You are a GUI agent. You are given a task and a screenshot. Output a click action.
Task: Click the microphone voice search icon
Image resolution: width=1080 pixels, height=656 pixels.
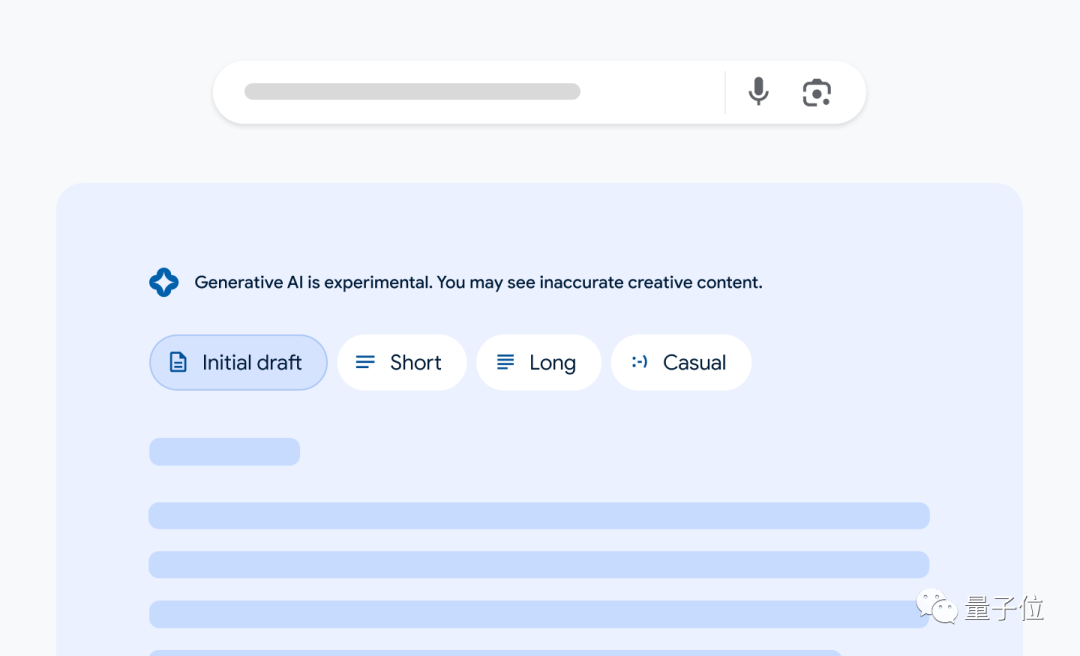tap(759, 92)
